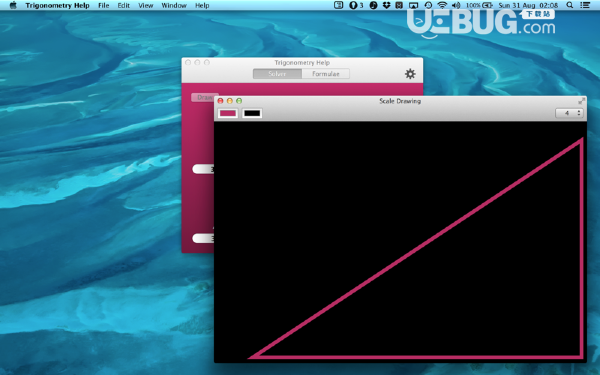Close the Scale Drawing window
The width and height of the screenshot is (600, 375).
click(x=220, y=101)
